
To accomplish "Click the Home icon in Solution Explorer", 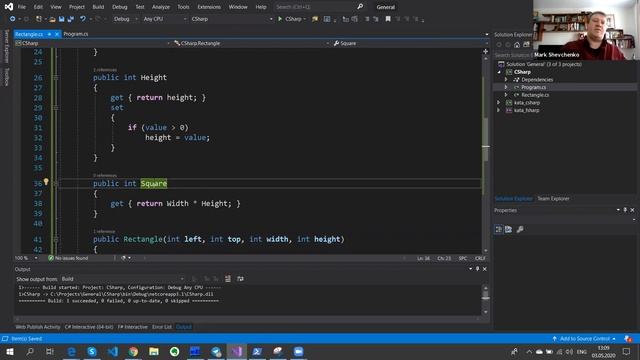I will coord(517,45).
